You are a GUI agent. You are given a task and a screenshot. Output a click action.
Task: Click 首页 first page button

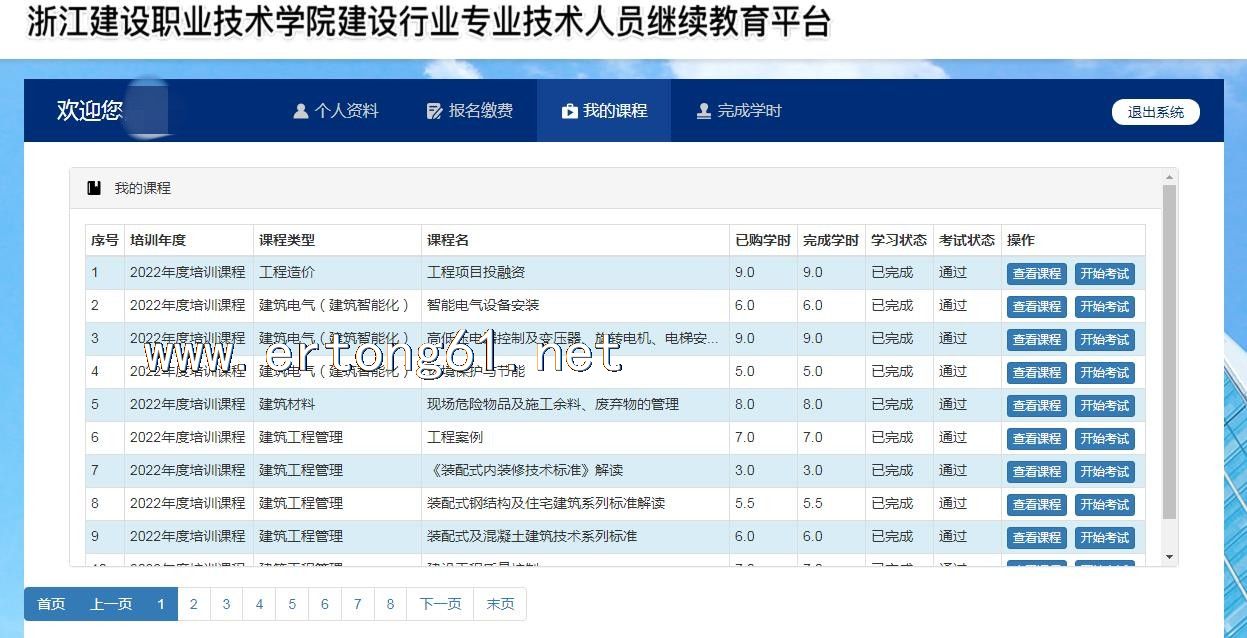51,604
